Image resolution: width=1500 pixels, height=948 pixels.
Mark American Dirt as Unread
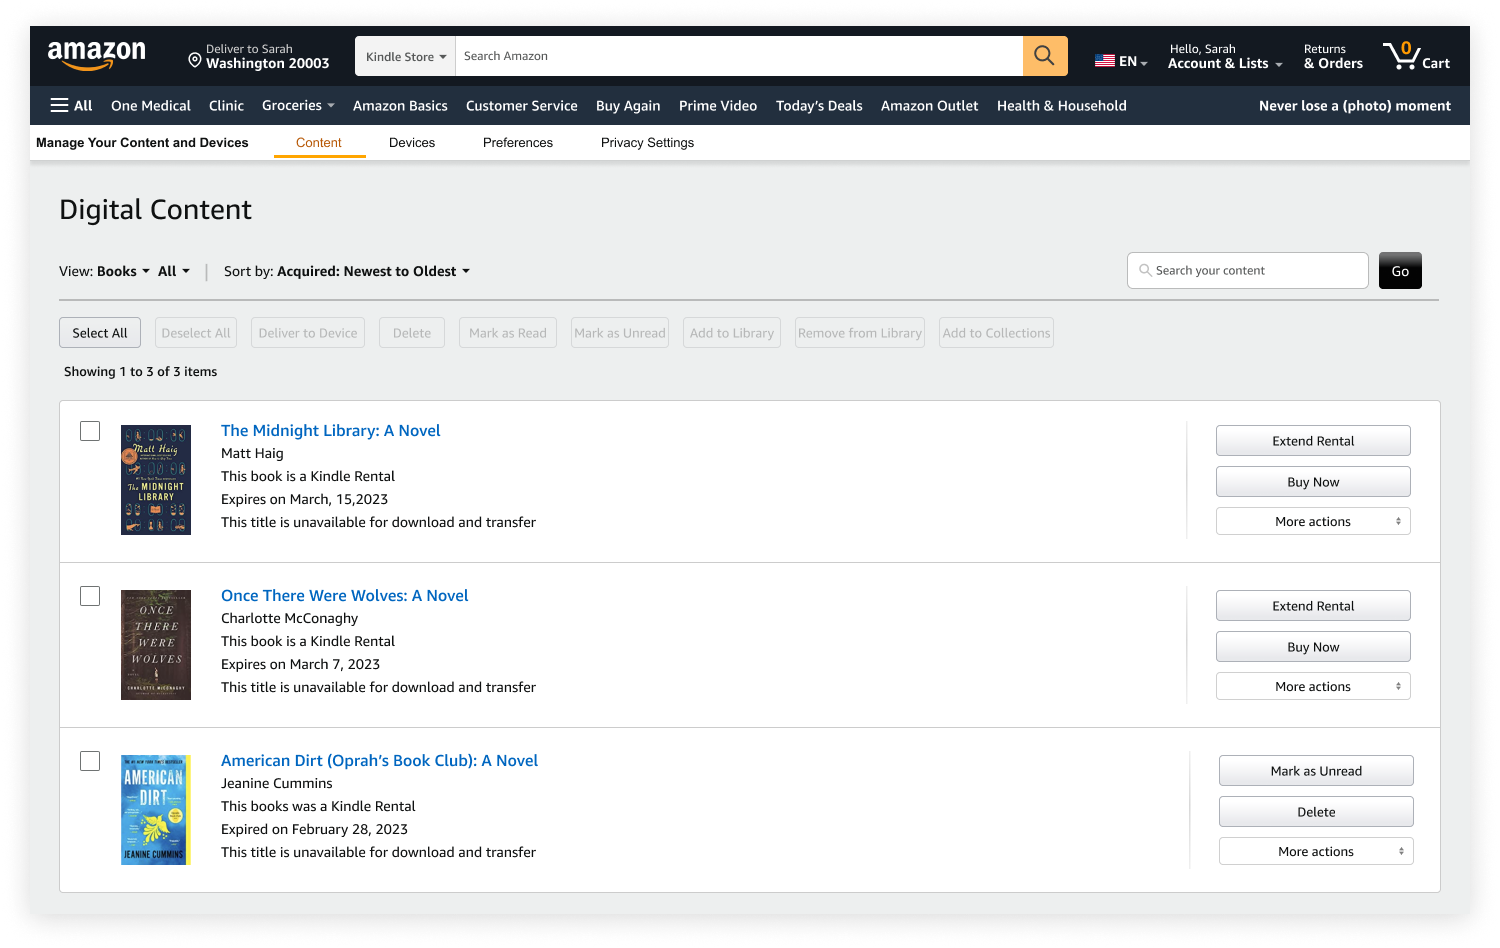(1316, 771)
